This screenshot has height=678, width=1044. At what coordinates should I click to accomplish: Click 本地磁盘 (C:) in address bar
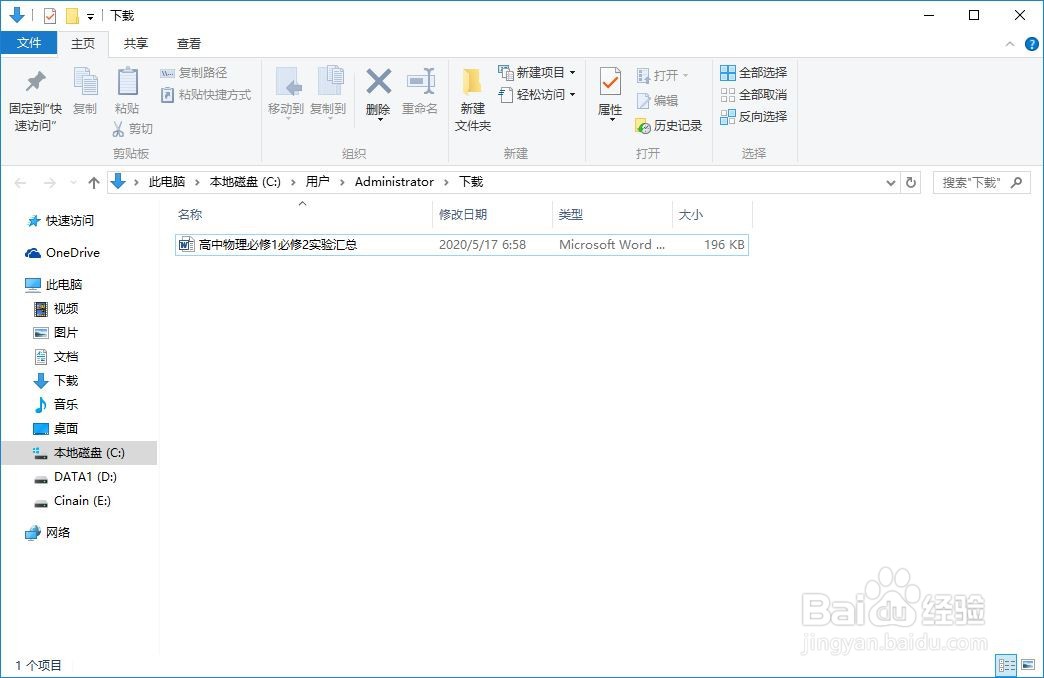point(245,182)
